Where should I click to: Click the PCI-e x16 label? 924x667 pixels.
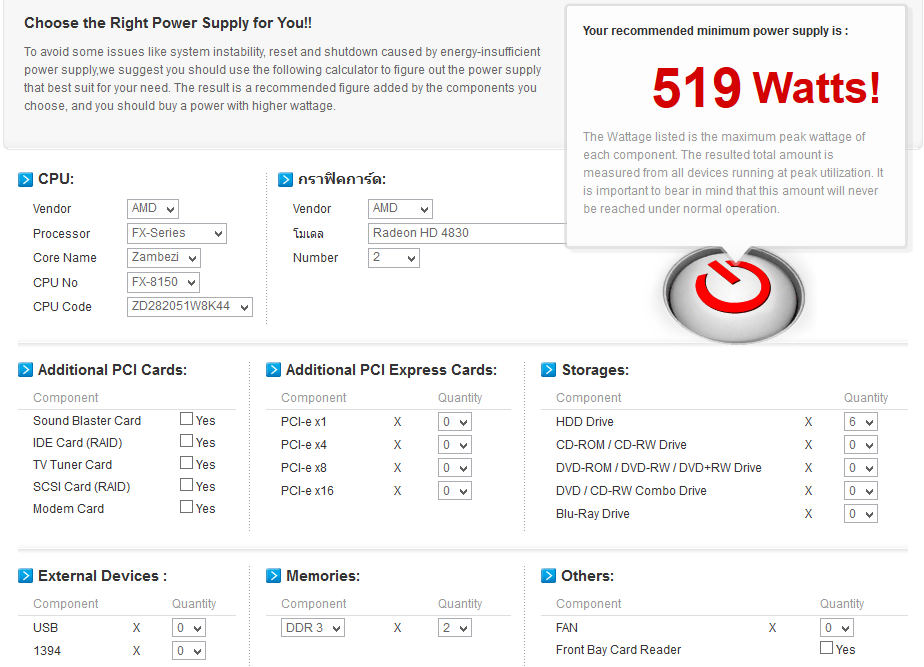[x=307, y=491]
